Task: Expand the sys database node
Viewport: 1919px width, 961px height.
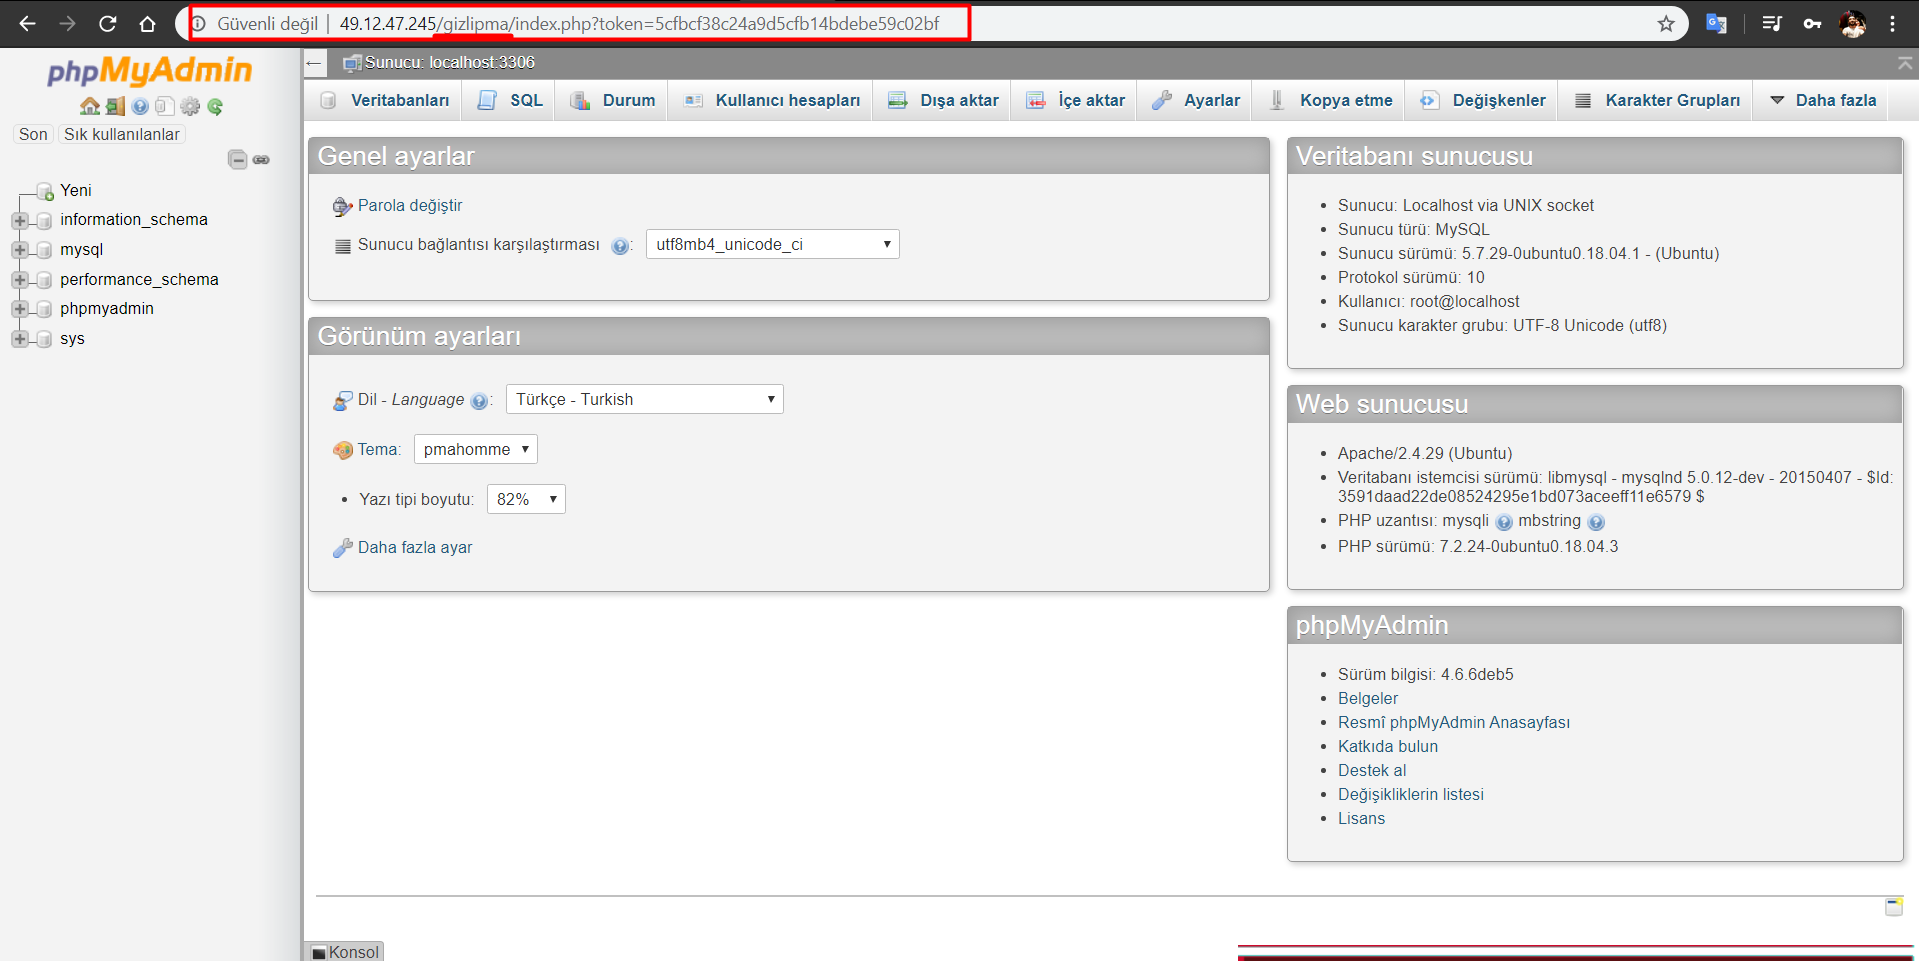Action: click(19, 339)
